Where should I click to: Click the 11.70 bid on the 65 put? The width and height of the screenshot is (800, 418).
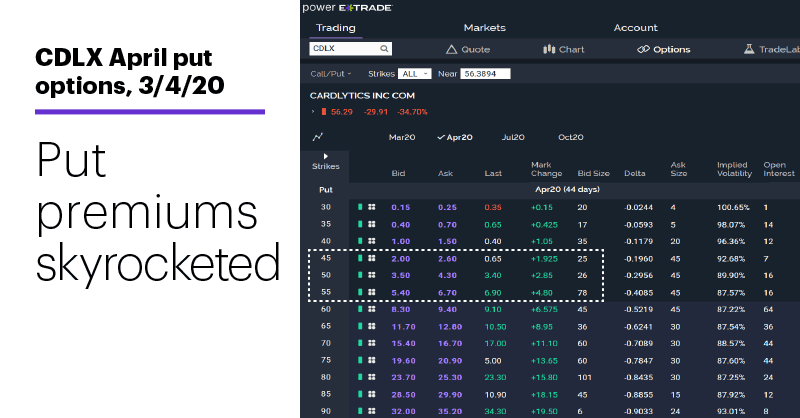(x=403, y=327)
